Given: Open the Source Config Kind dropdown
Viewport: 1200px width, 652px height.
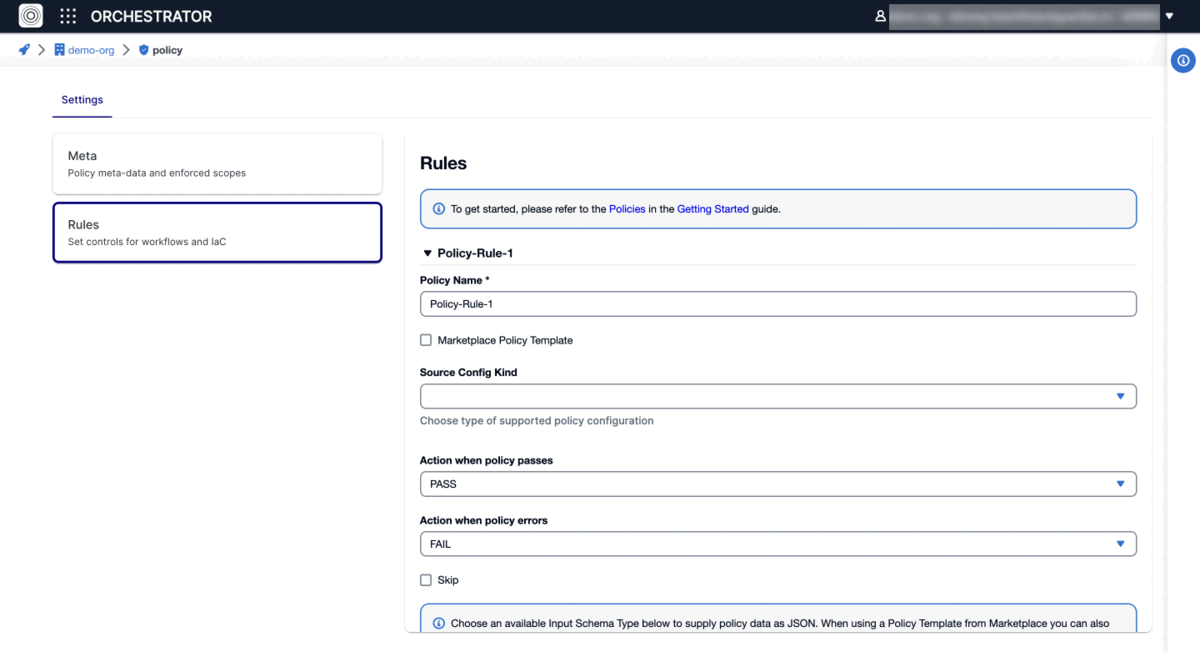Looking at the screenshot, I should click(x=777, y=397).
